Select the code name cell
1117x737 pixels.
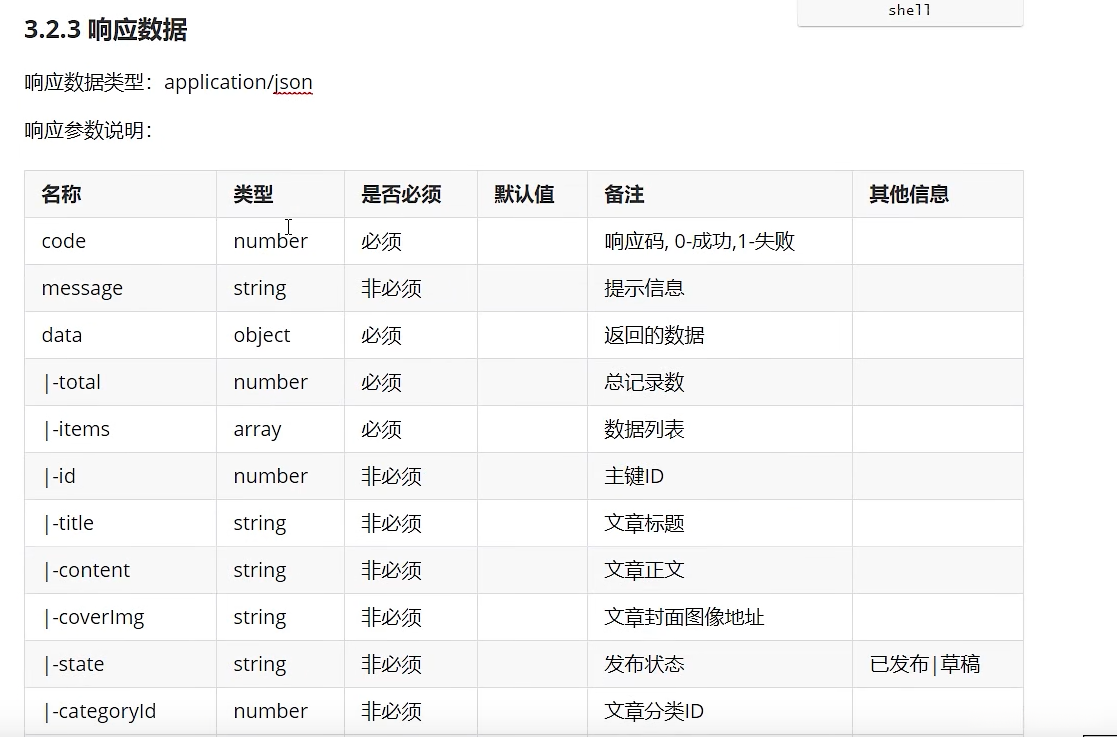(120, 241)
